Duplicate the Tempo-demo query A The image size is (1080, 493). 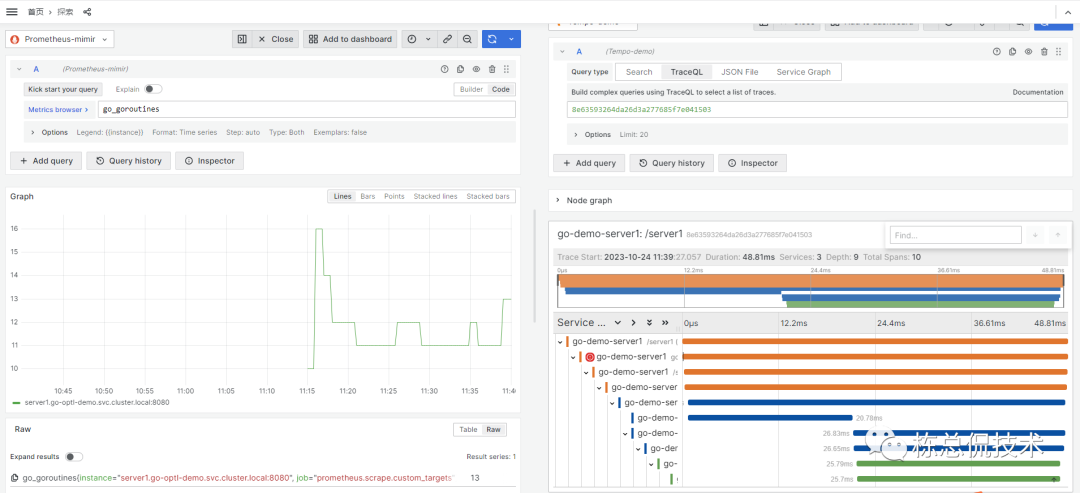point(1012,52)
